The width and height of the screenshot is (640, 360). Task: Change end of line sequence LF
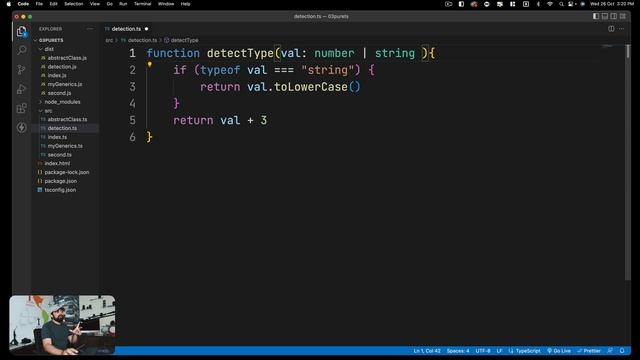499,351
